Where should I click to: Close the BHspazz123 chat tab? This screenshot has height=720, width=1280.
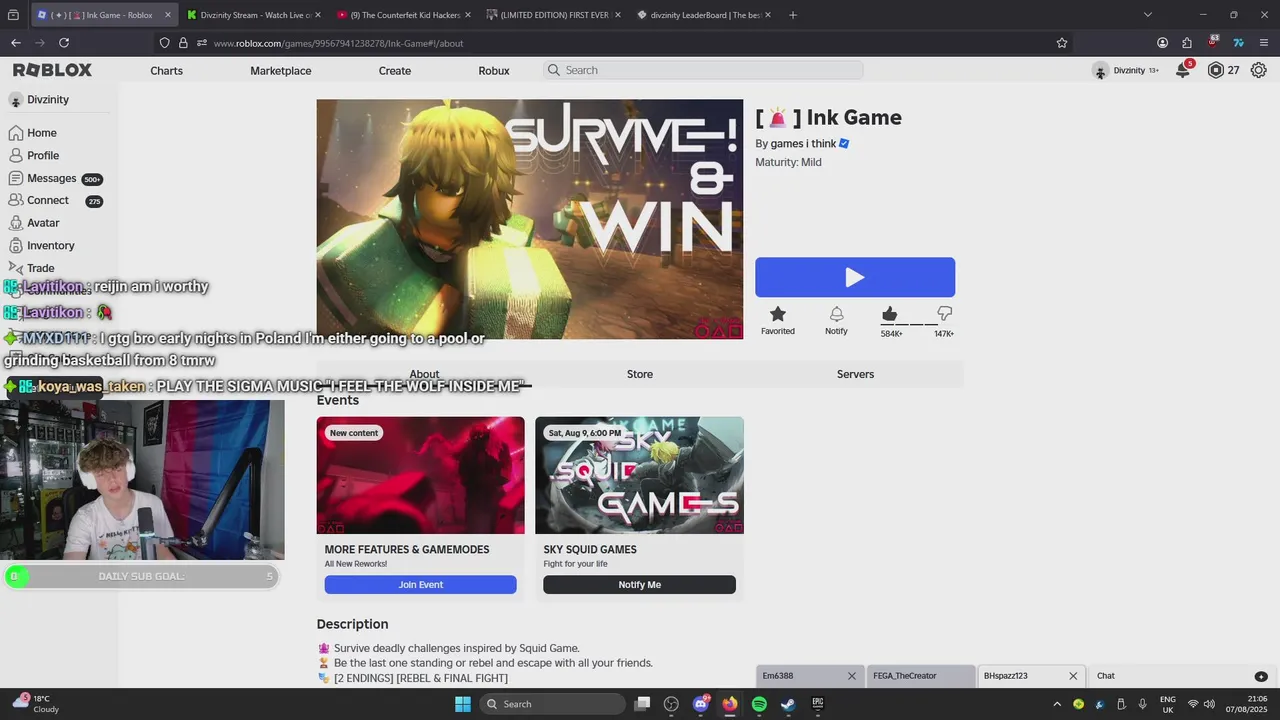pos(1073,676)
